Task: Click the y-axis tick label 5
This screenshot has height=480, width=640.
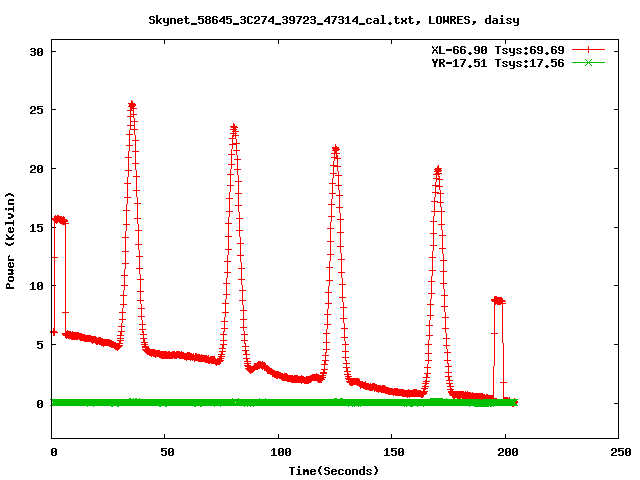Action: tap(40, 345)
